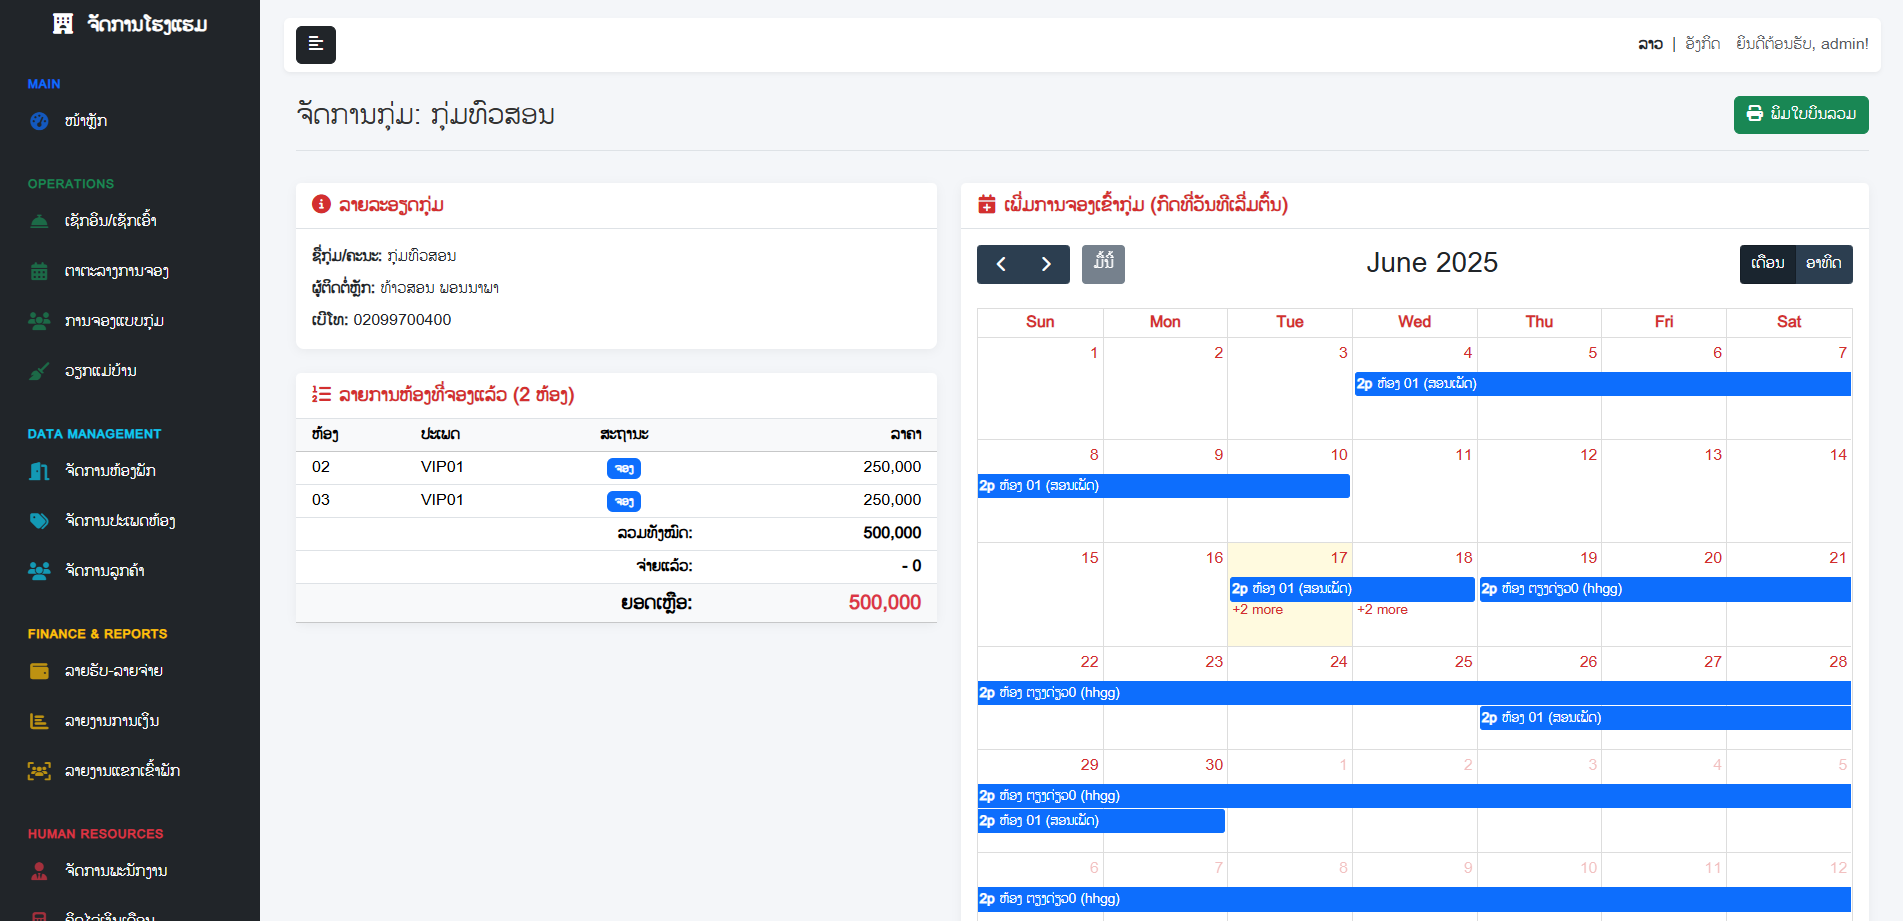This screenshot has width=1903, height=921.
Task: Go to the previous month in calendar
Action: pos(1000,264)
